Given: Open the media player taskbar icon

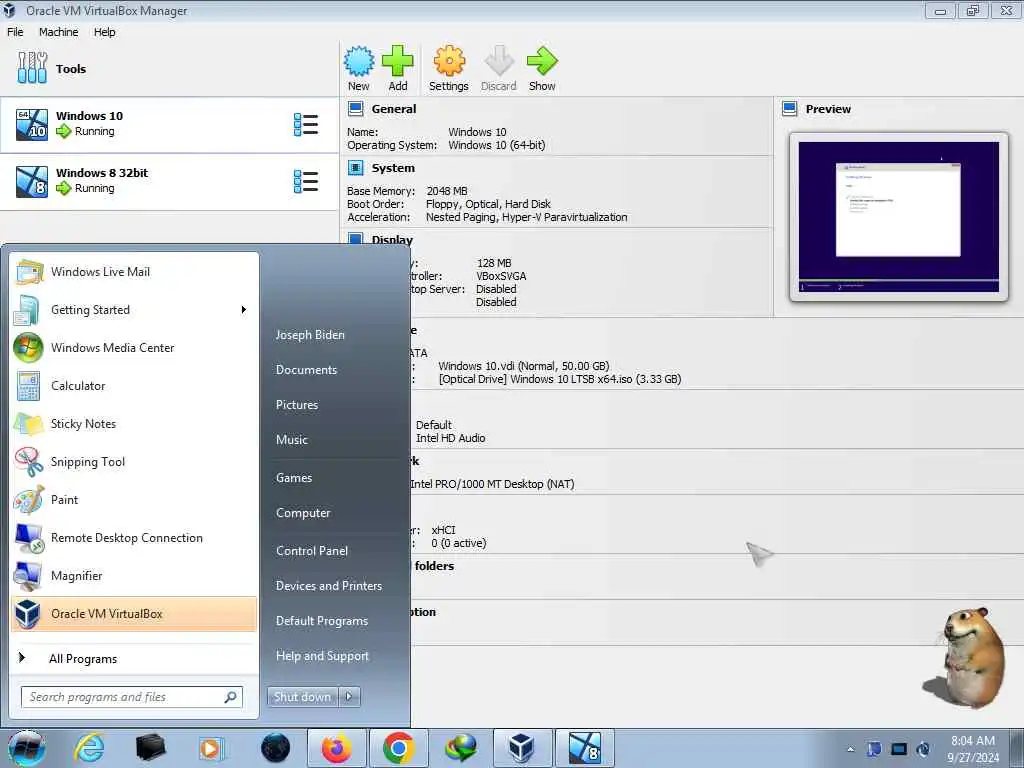Looking at the screenshot, I should point(211,748).
